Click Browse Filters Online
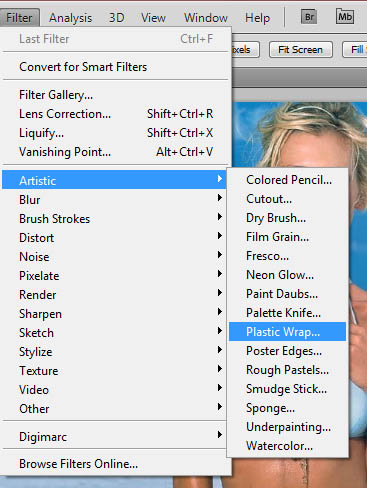Image resolution: width=367 pixels, height=488 pixels. pos(116,464)
